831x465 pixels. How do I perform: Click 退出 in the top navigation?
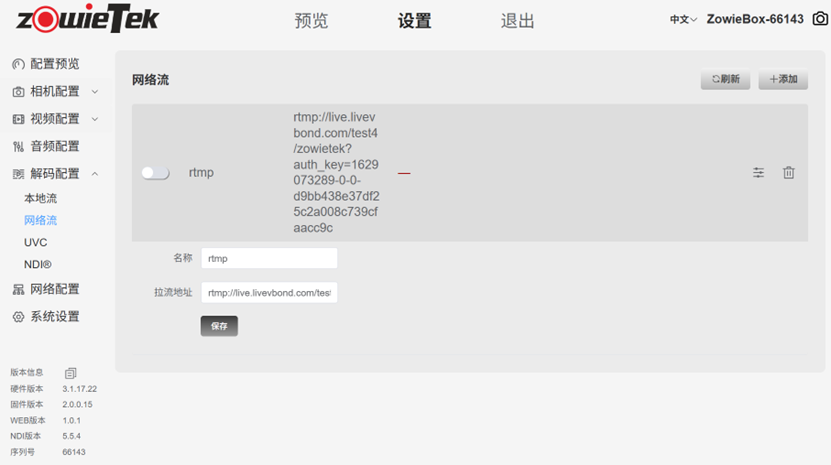click(517, 21)
